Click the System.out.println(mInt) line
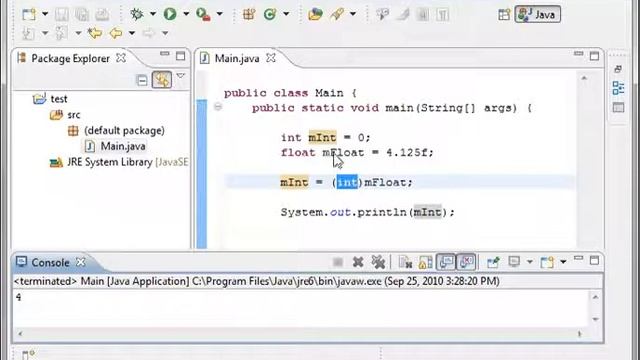 coord(367,212)
